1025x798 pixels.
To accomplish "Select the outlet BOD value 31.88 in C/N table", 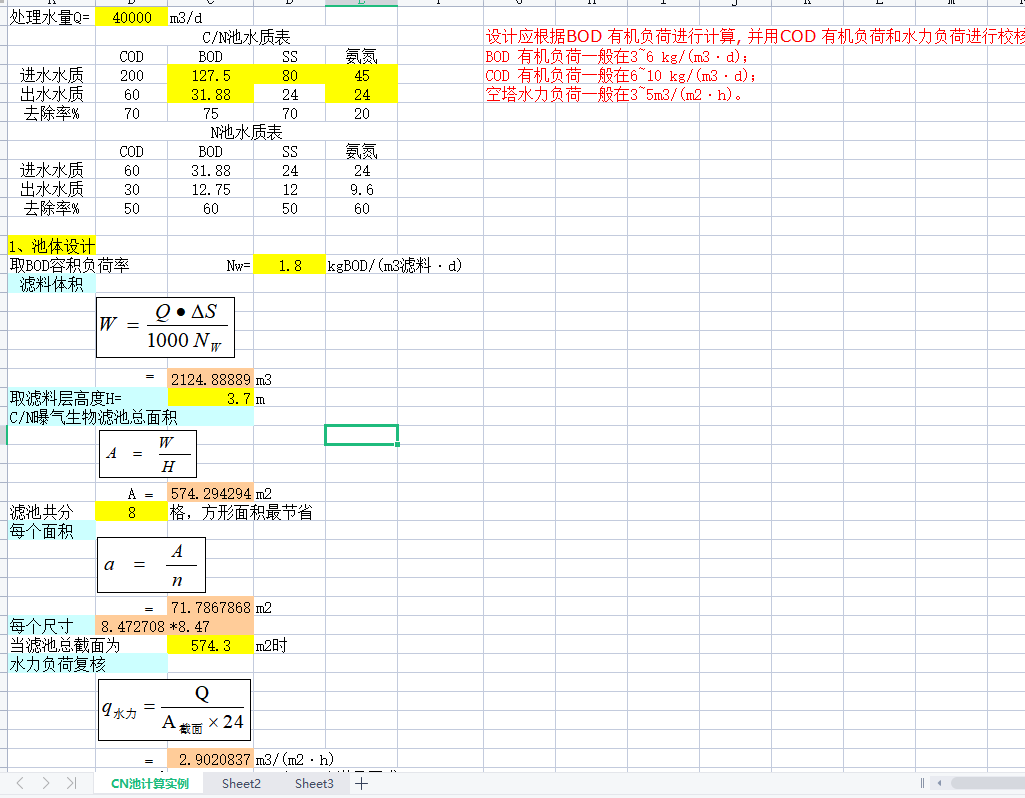I will 210,94.
